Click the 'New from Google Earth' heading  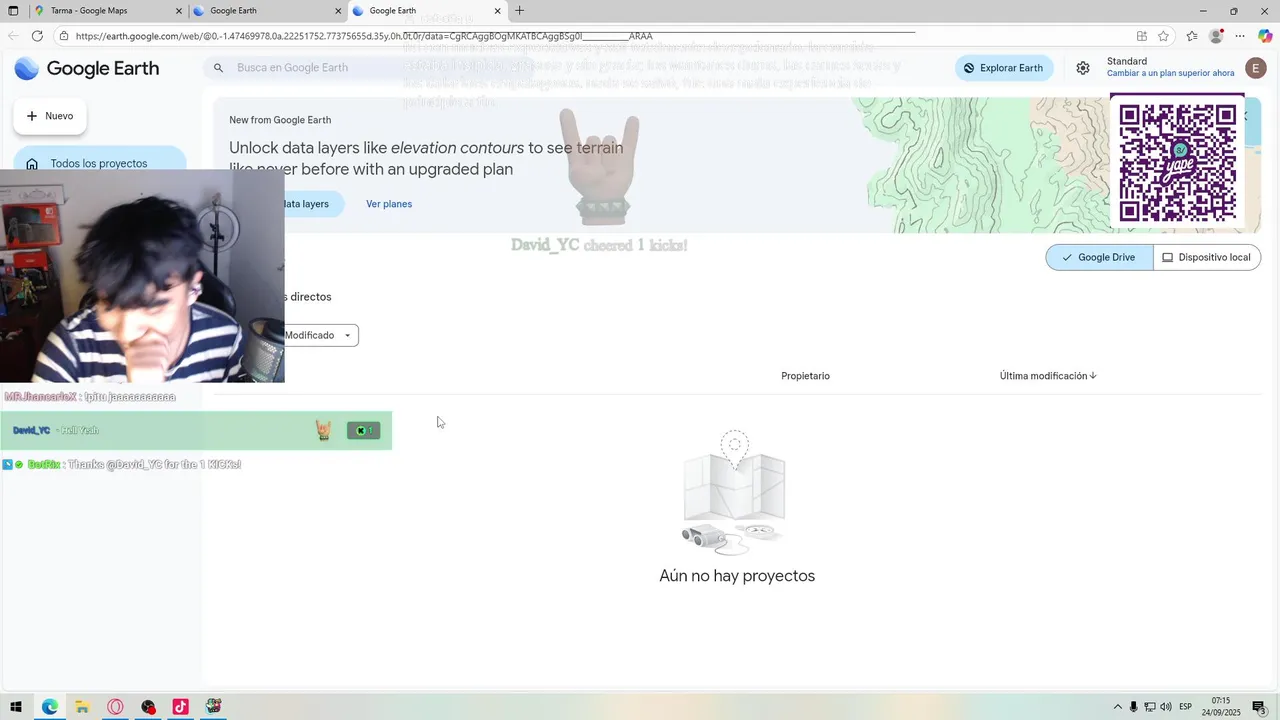coord(280,120)
